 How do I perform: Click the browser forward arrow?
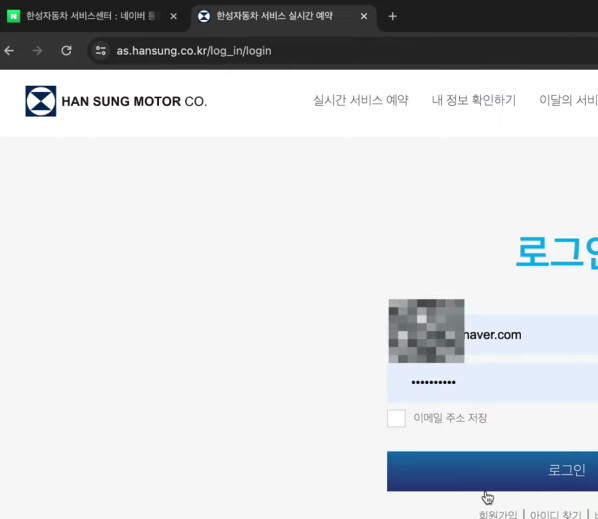click(x=37, y=51)
